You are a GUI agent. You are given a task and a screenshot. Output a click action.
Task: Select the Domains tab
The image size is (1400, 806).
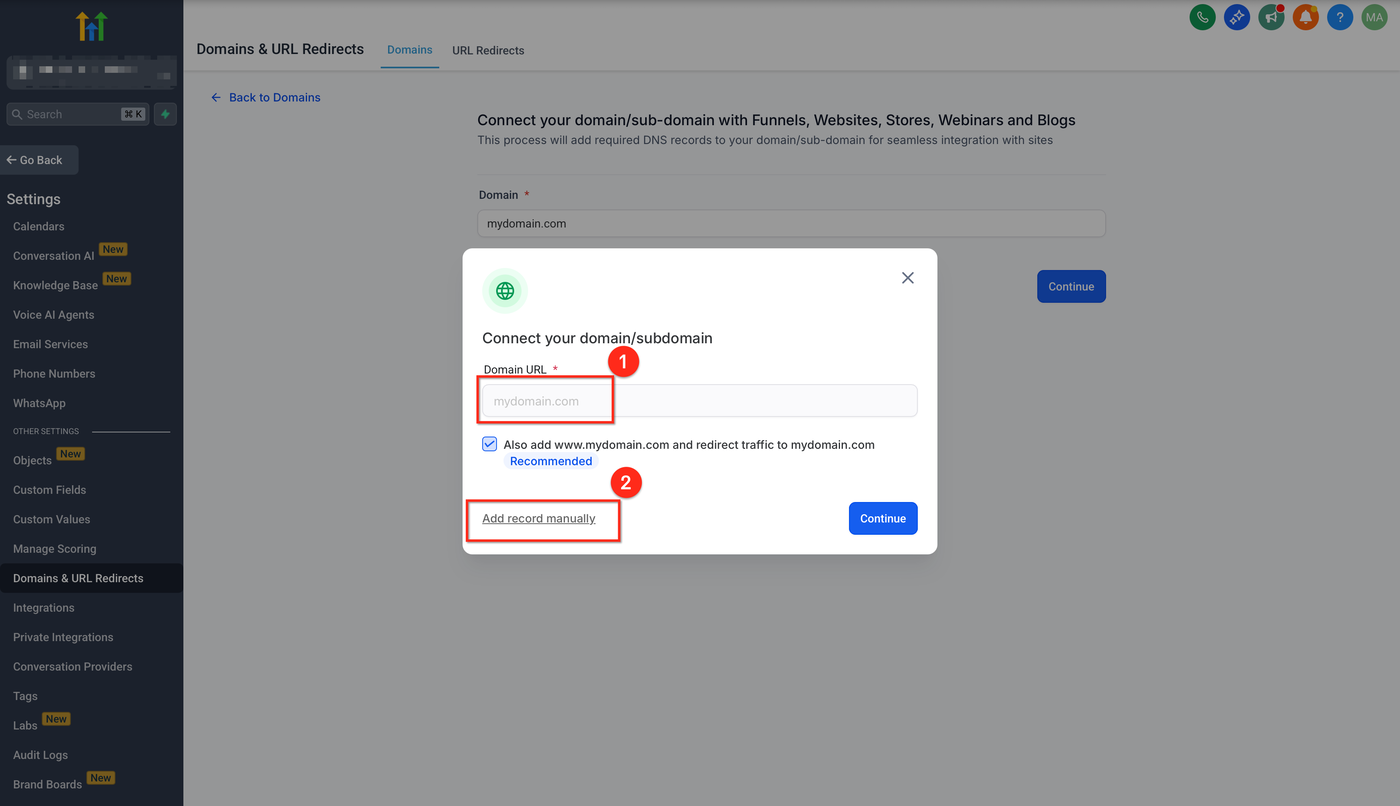[x=410, y=50]
